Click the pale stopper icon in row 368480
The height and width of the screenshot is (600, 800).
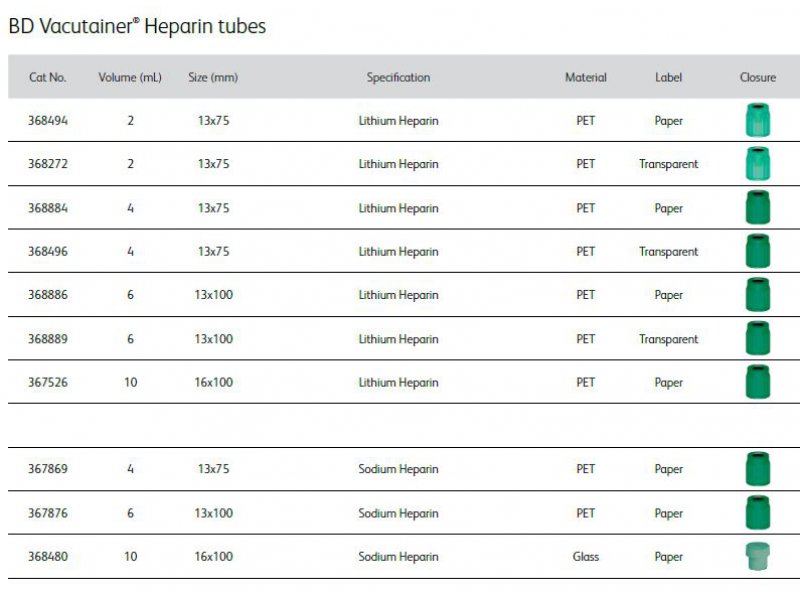(x=758, y=556)
